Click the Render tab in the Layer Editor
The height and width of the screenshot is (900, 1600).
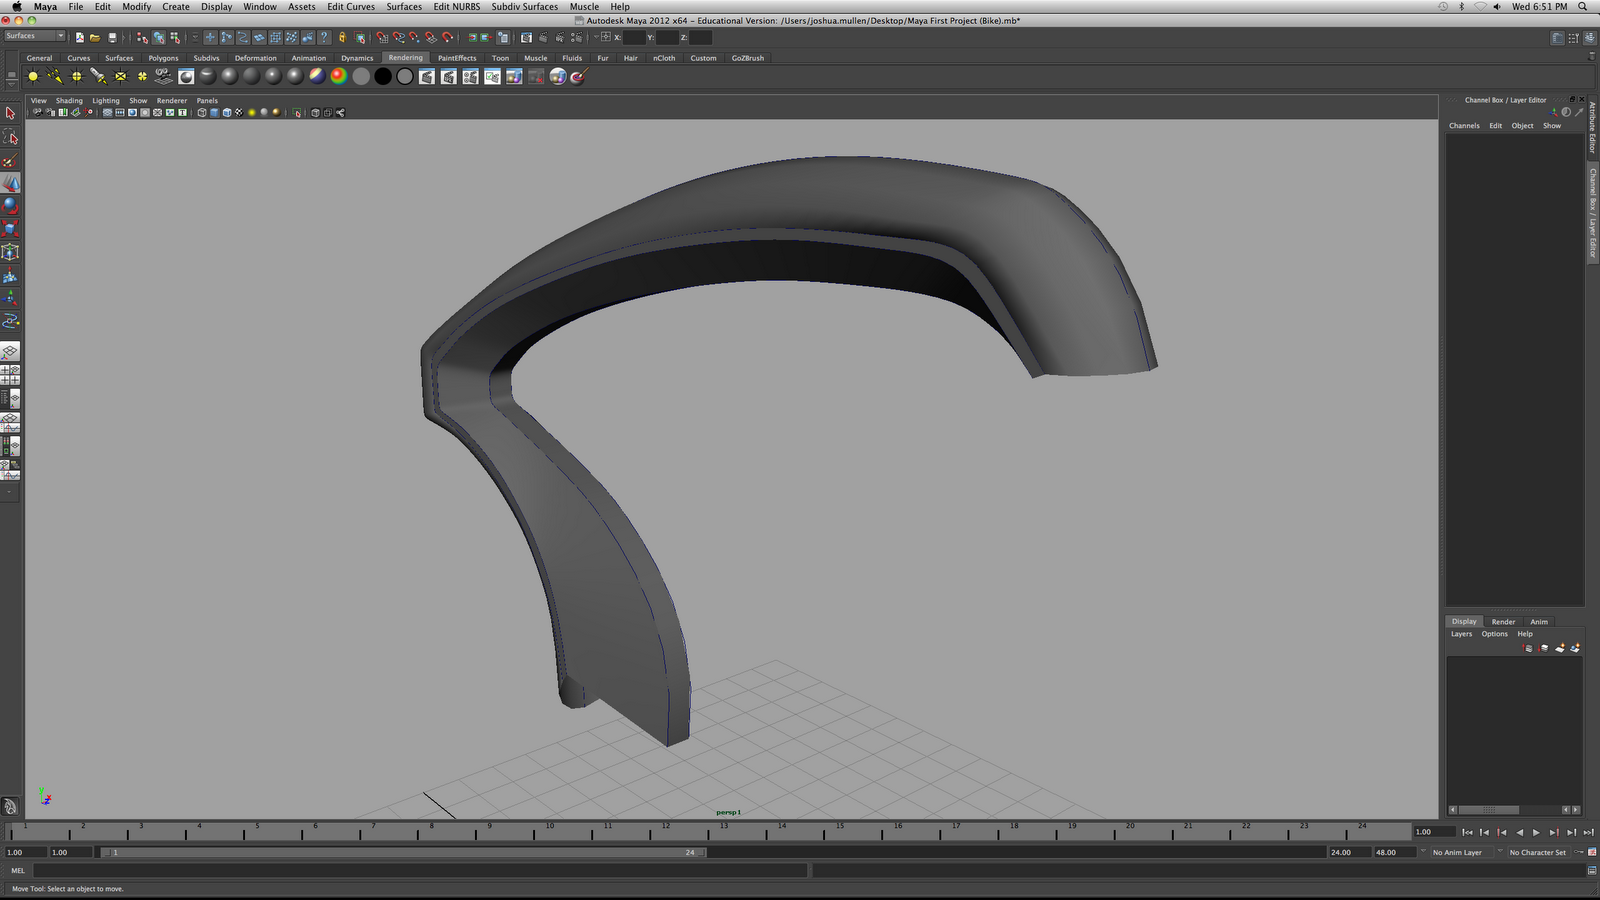tap(1503, 621)
